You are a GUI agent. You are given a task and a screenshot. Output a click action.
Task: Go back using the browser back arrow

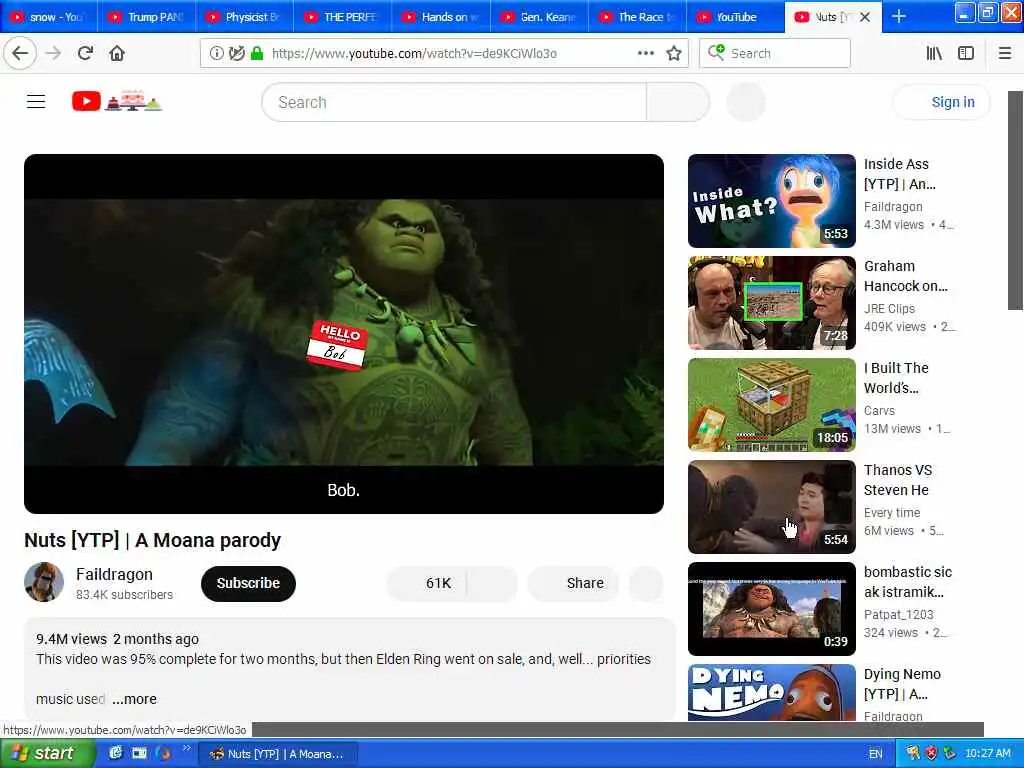(20, 54)
